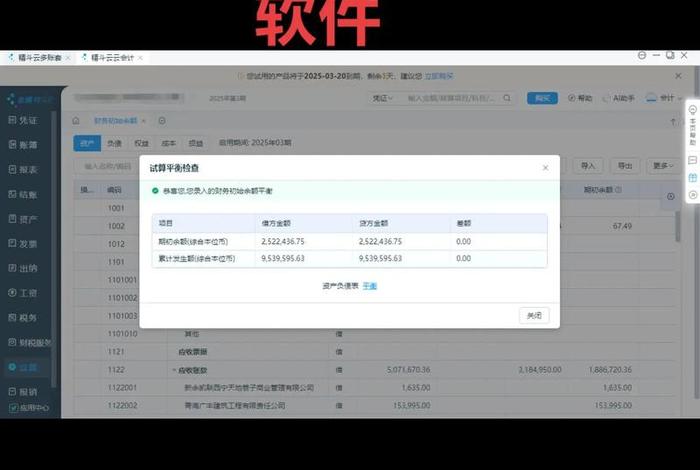Select the 资产 category tab
The height and width of the screenshot is (470, 700).
[x=87, y=143]
